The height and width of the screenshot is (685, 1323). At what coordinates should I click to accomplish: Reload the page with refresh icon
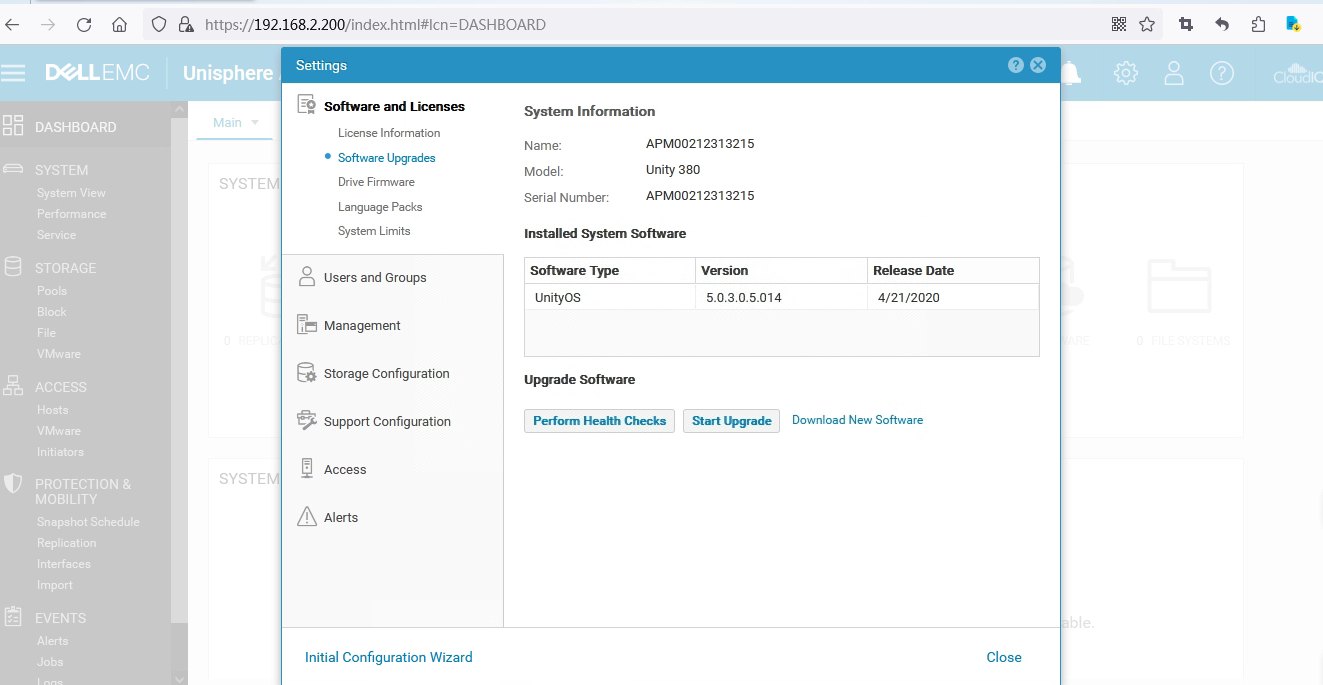(x=84, y=25)
